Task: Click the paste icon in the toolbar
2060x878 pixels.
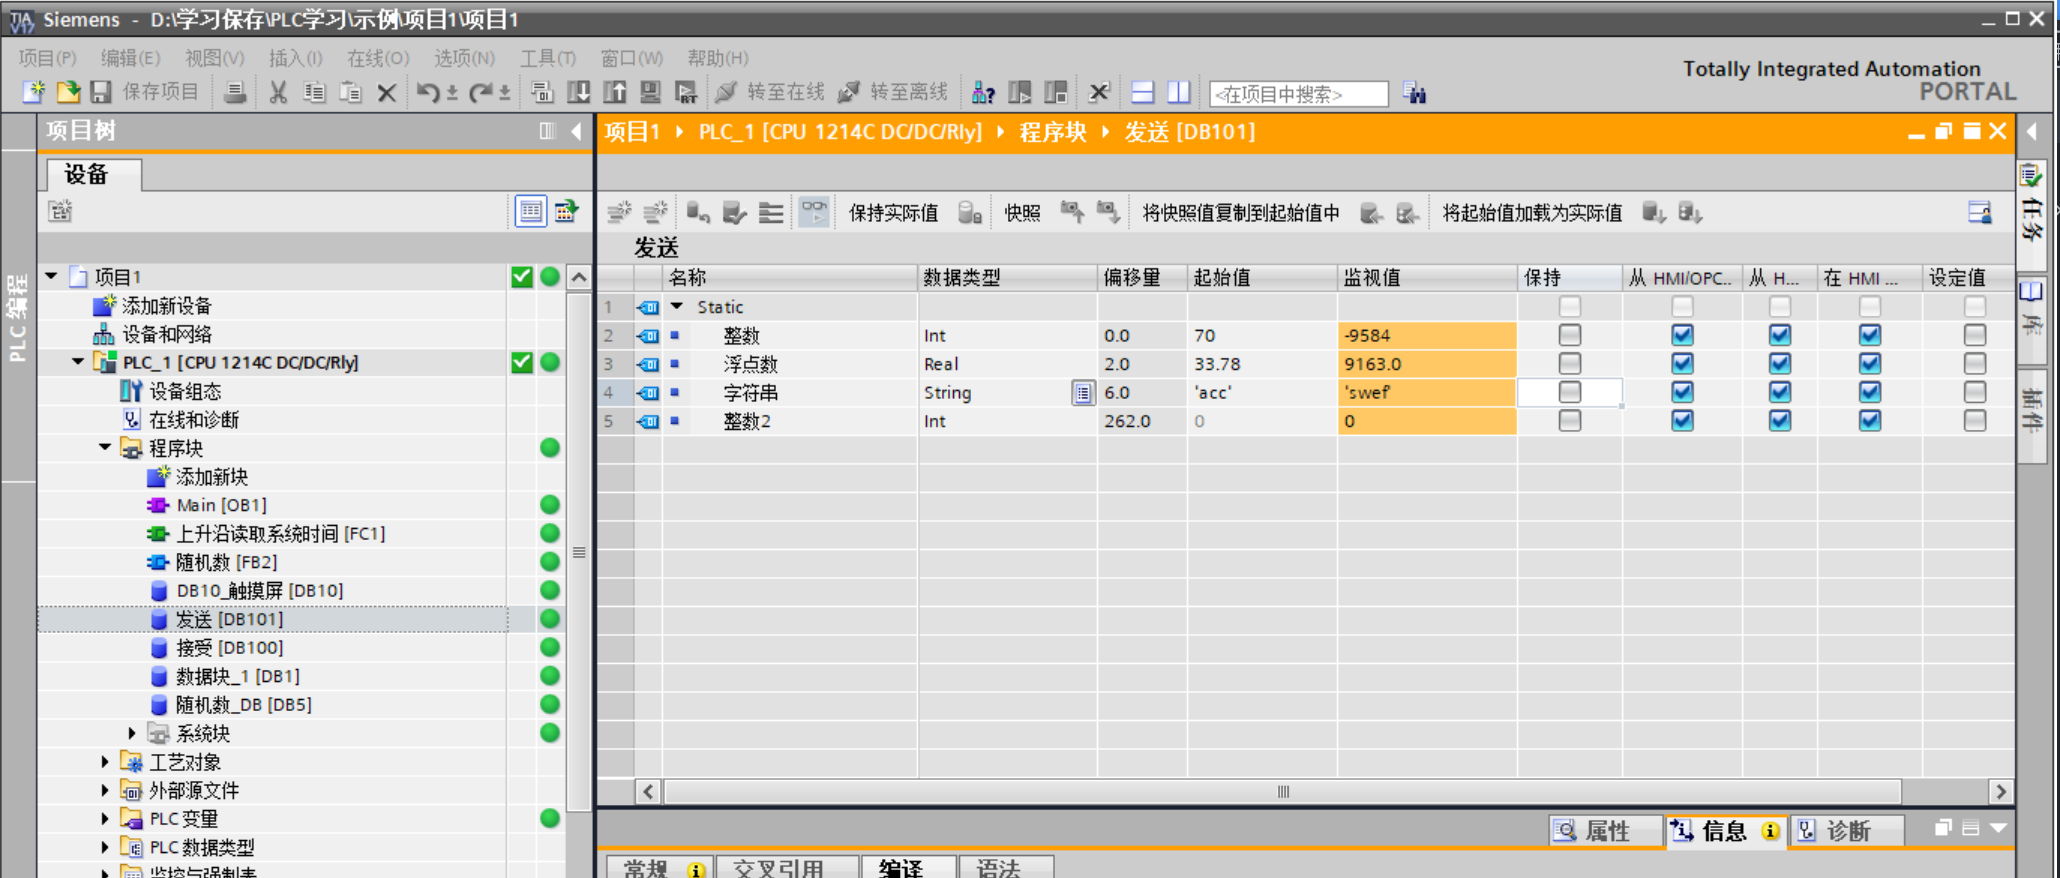Action: pos(350,92)
